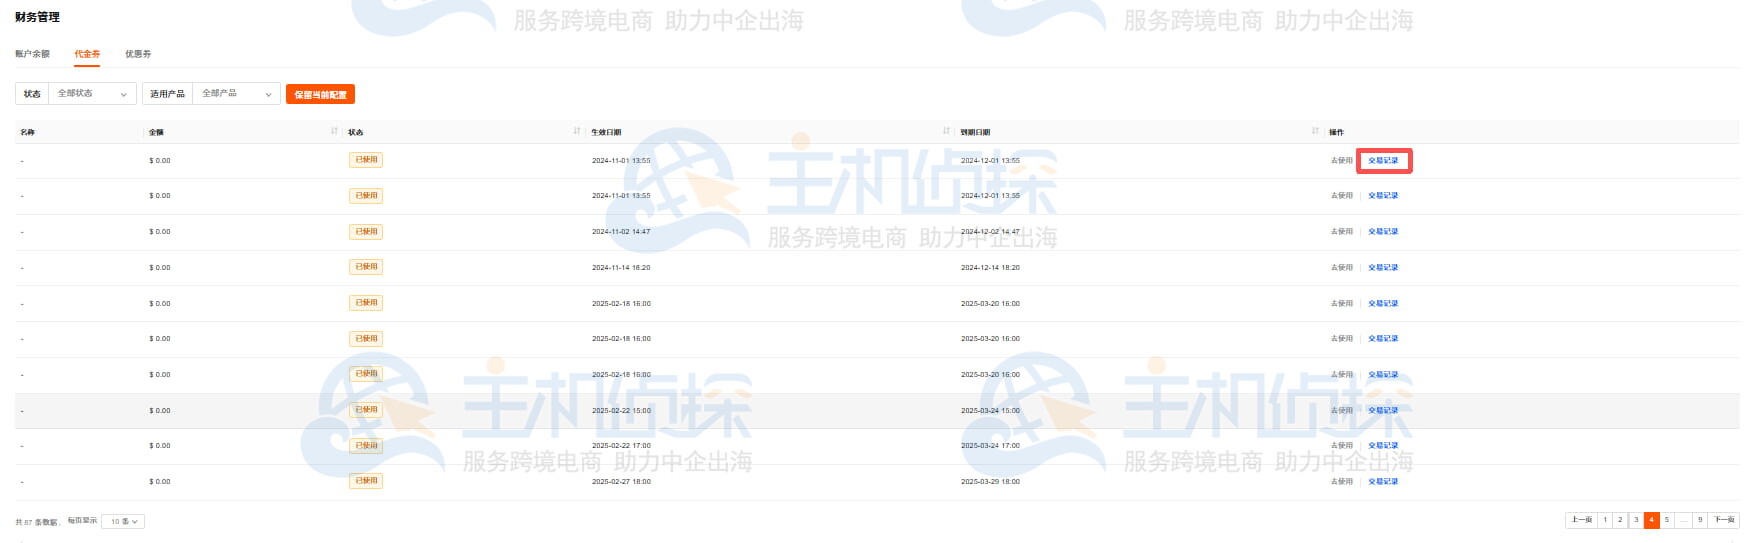Image resolution: width=1750 pixels, height=543 pixels.
Task: Click the orange 保留当前配置 button
Action: point(320,94)
